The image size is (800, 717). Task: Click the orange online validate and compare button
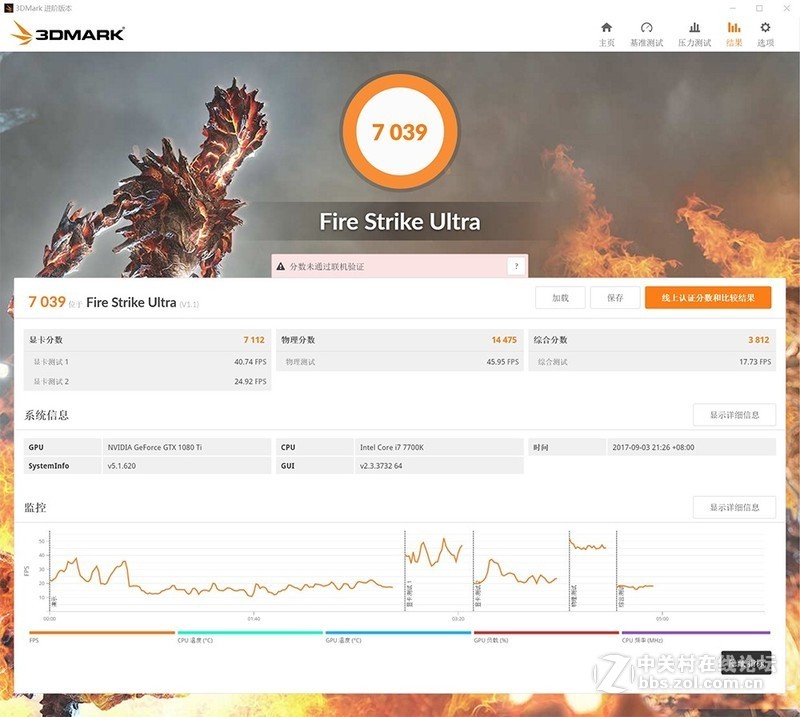[708, 298]
